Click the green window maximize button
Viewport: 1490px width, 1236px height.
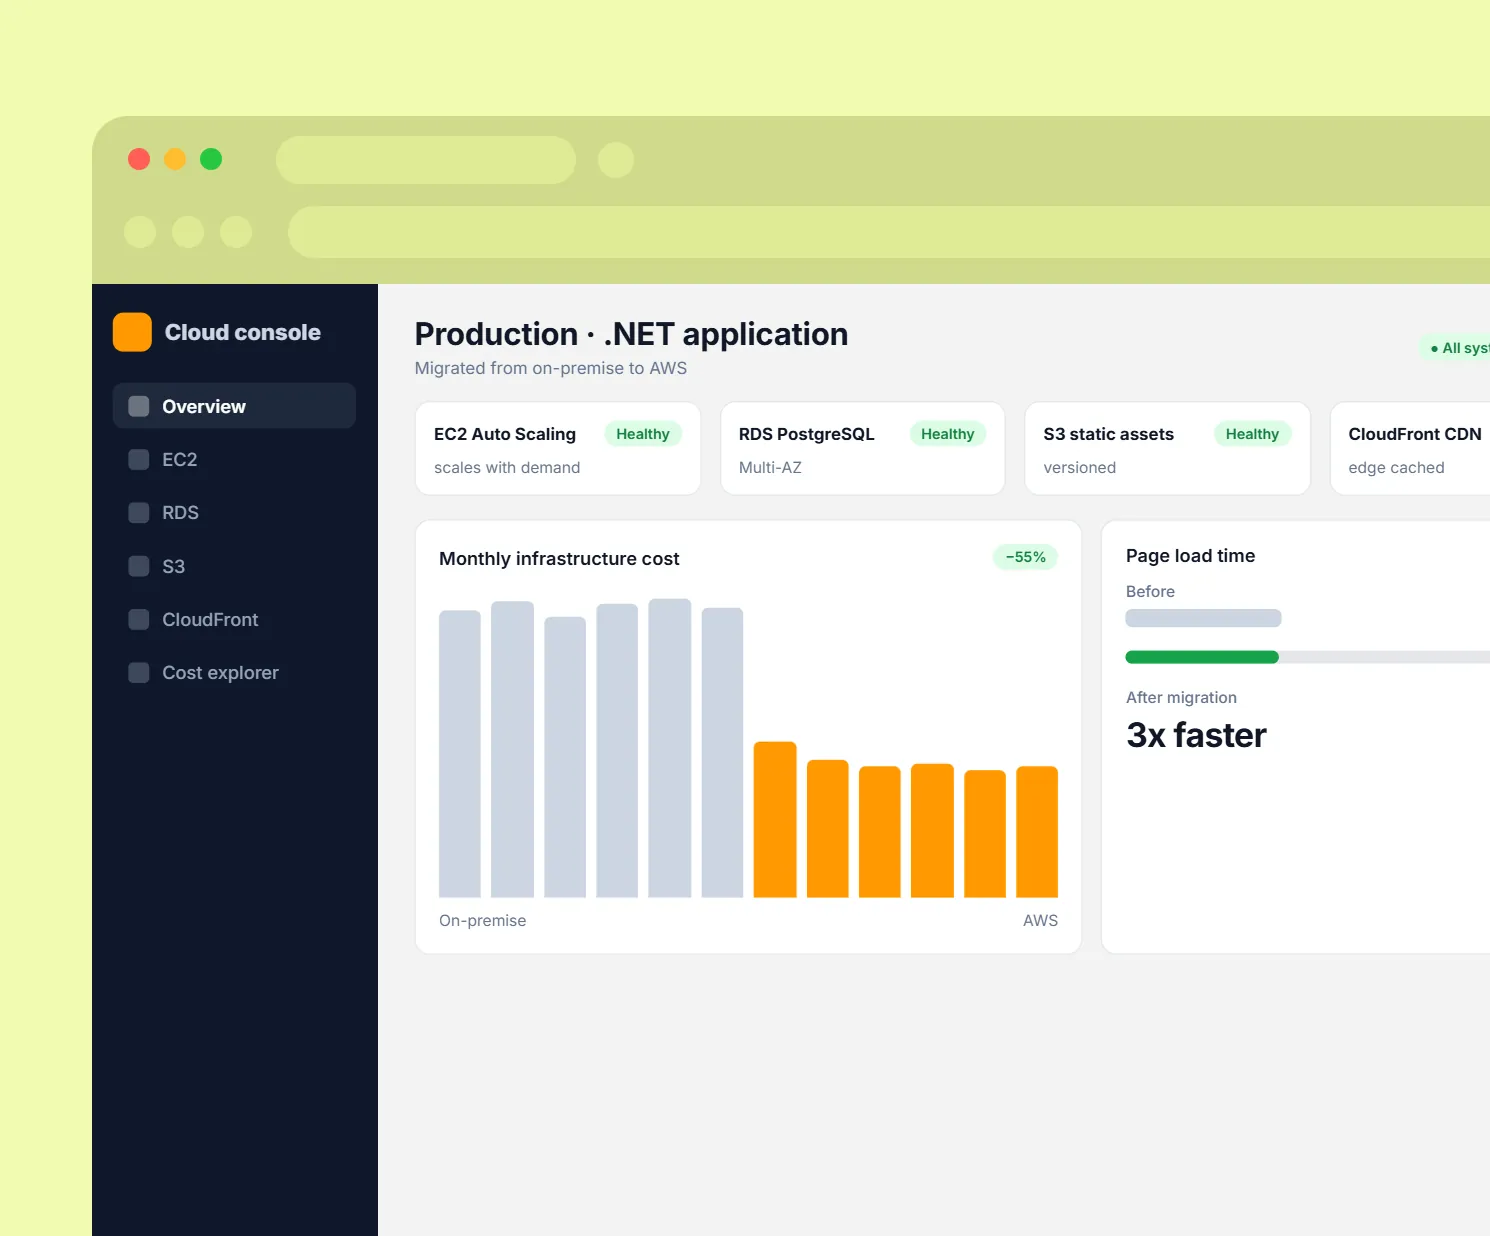211,159
